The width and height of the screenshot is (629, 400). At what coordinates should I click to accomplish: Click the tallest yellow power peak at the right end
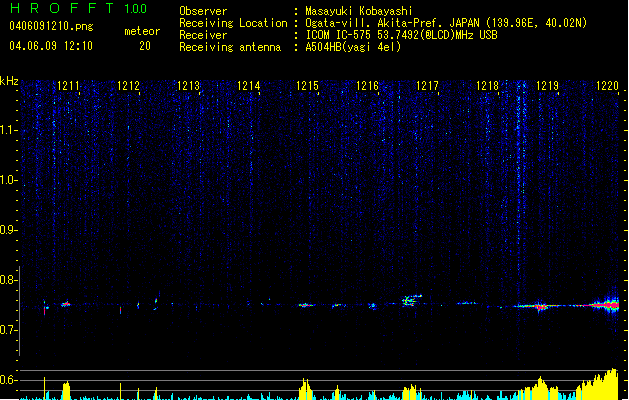pos(613,384)
